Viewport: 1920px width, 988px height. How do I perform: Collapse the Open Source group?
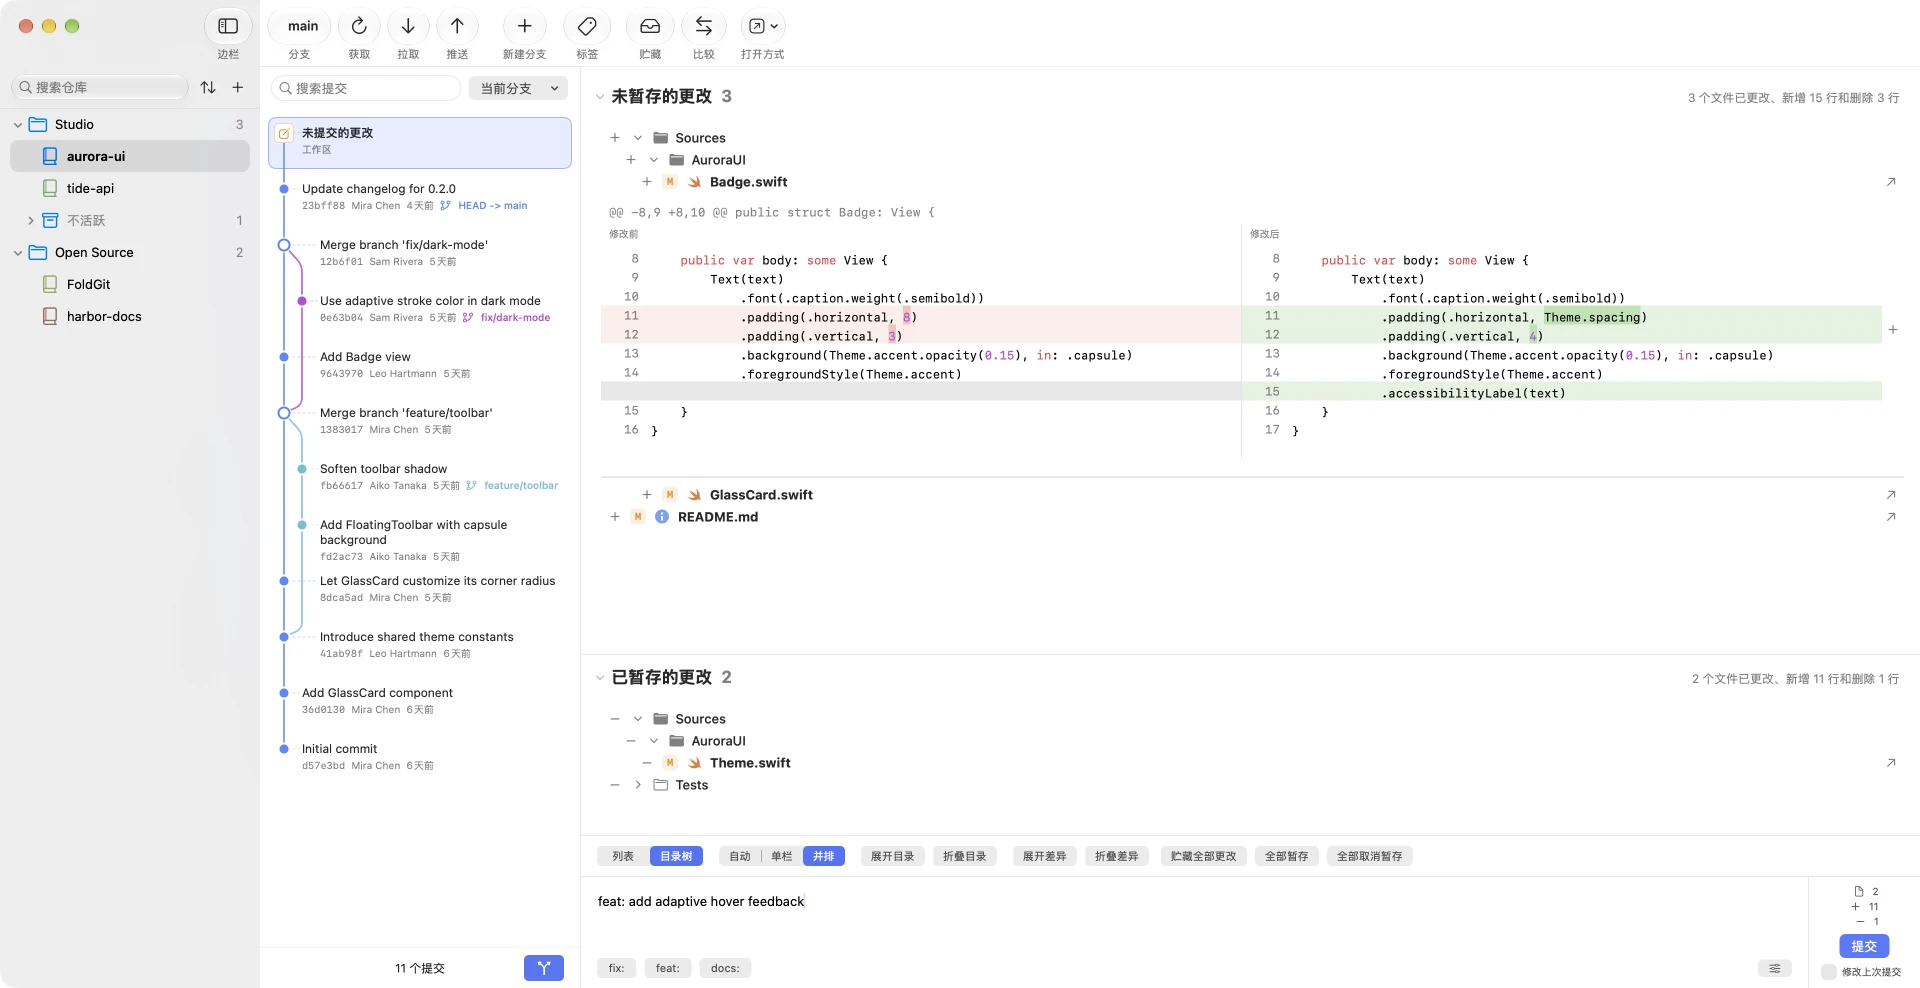click(18, 253)
